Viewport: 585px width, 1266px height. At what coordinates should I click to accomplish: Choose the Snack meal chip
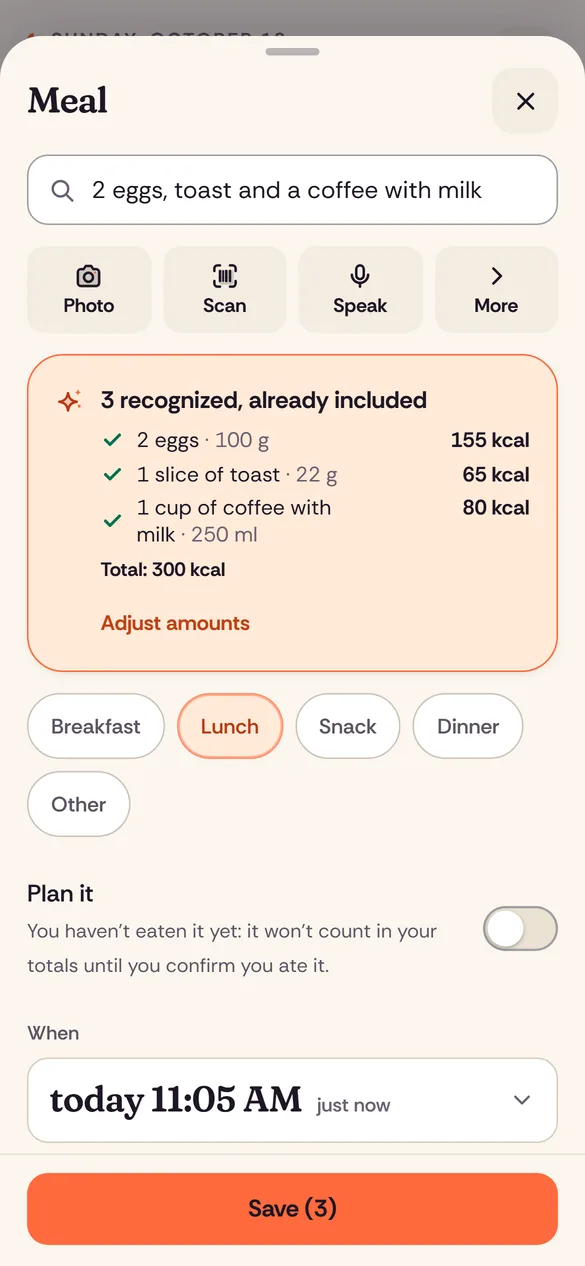[x=348, y=727]
